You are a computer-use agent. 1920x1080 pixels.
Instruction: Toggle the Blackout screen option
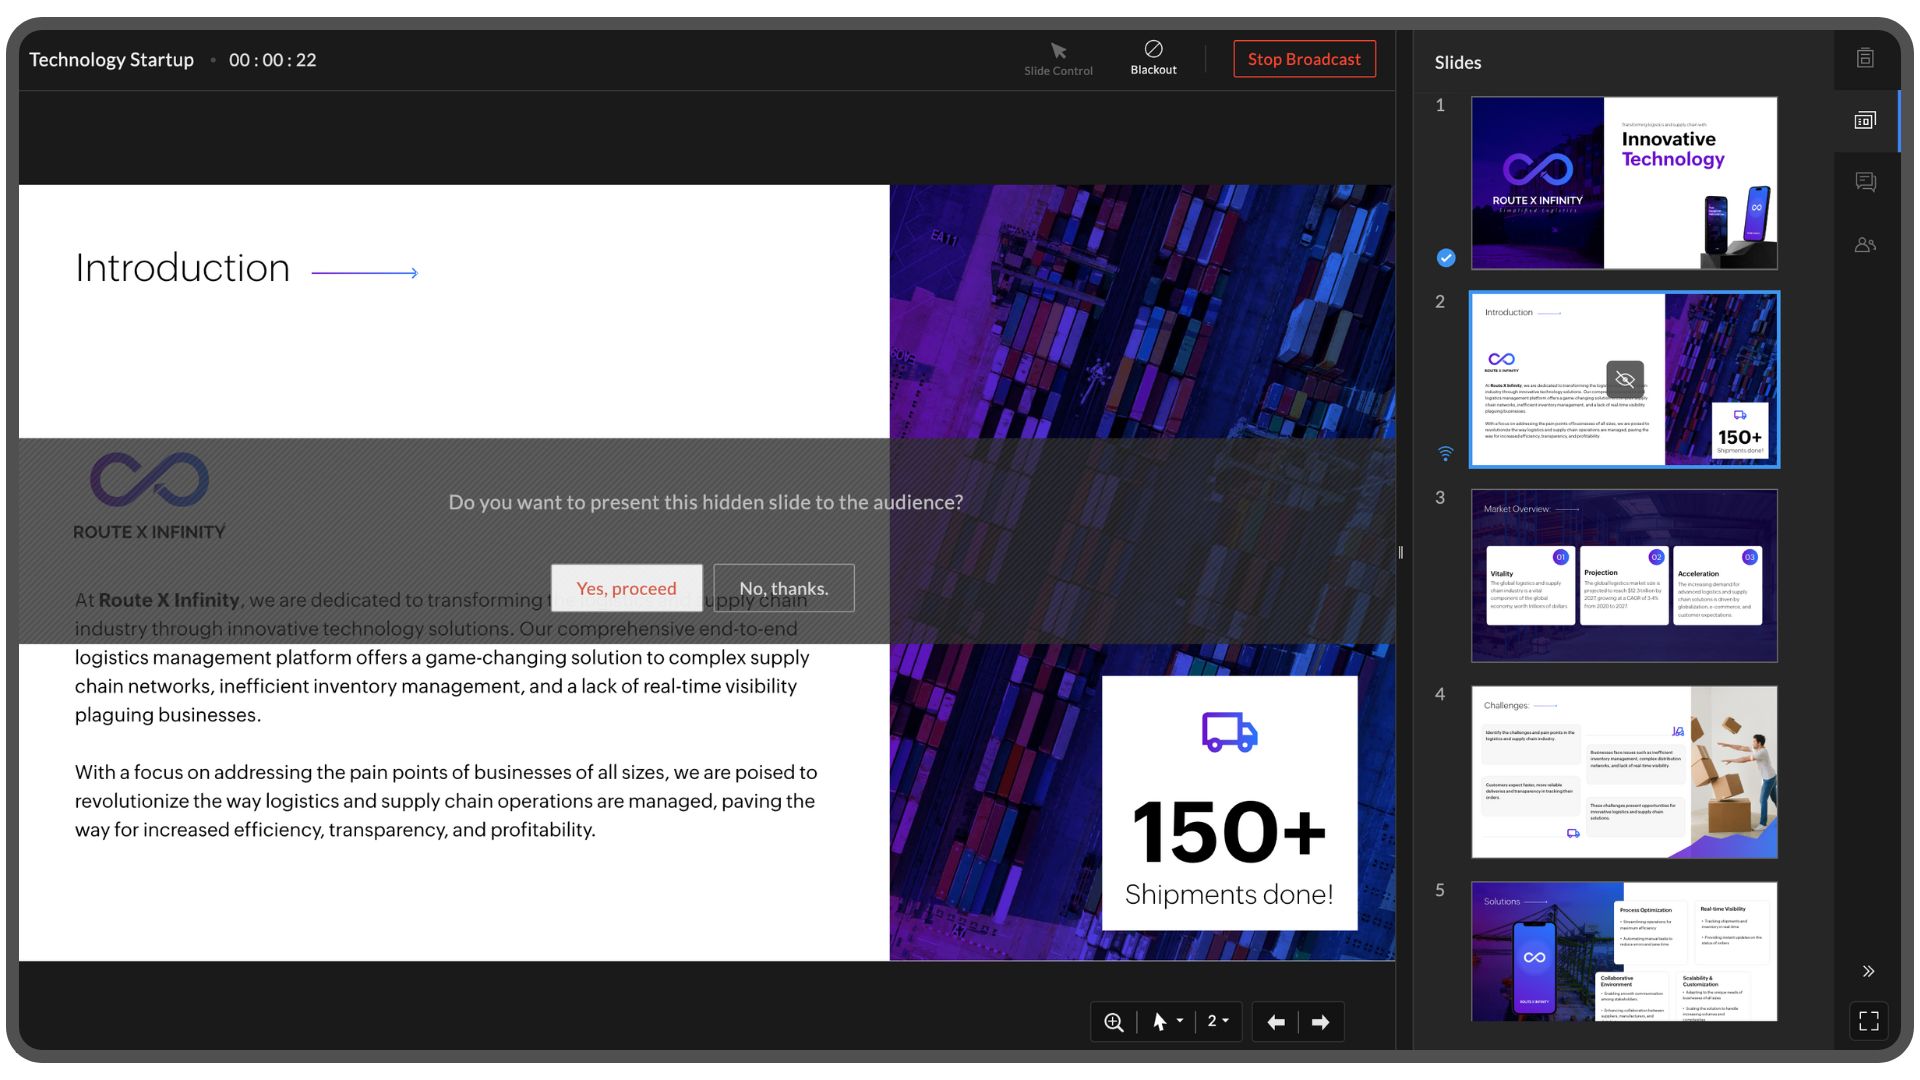1153,58
